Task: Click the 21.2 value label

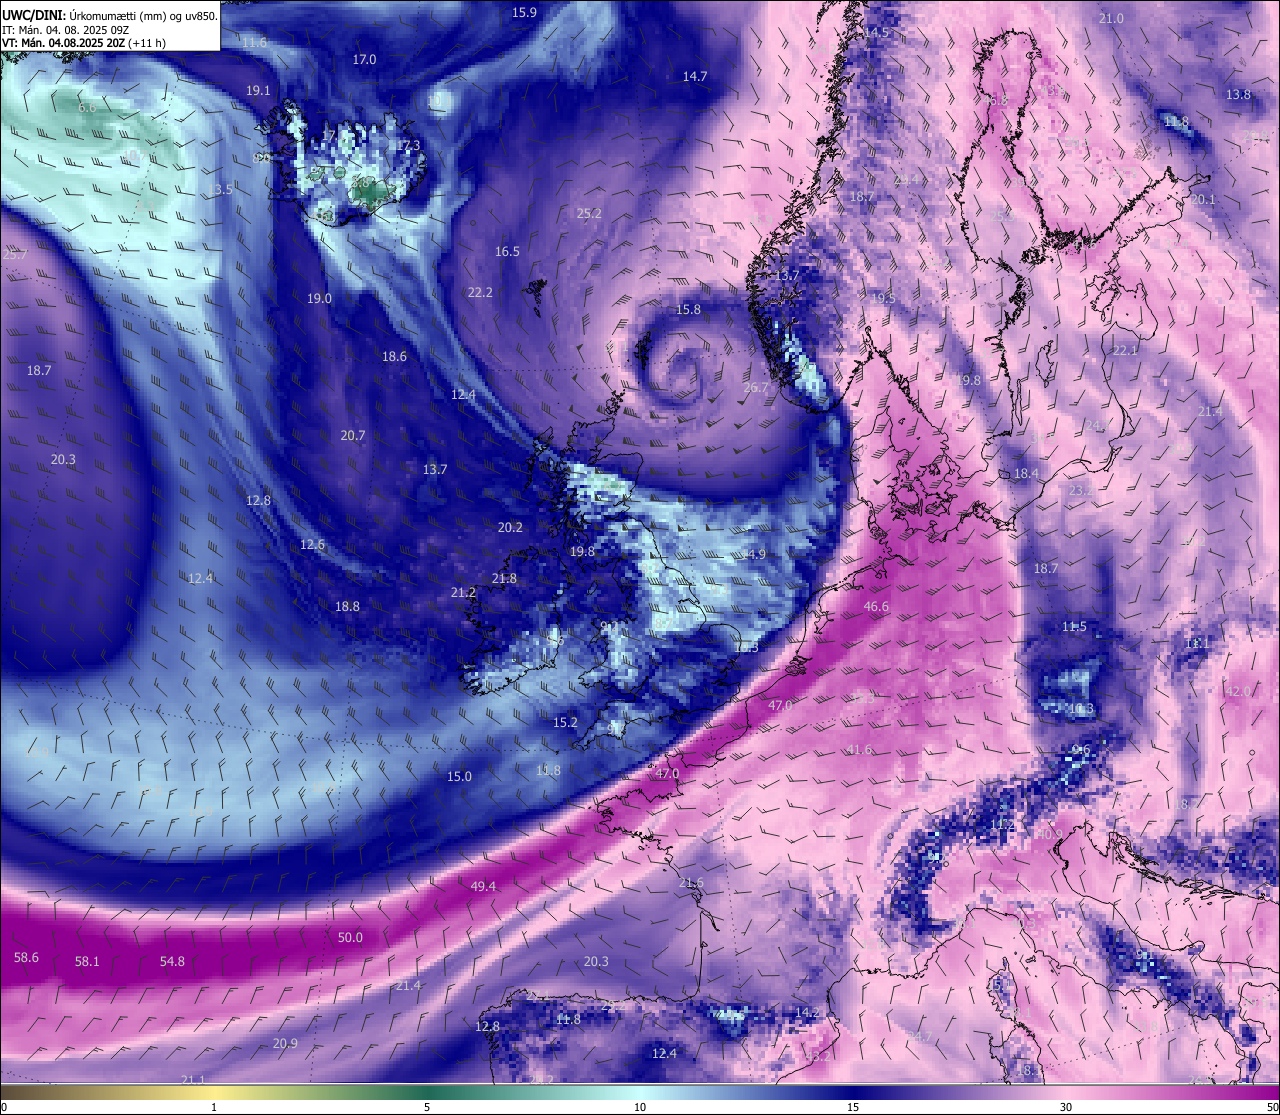Action: [463, 592]
